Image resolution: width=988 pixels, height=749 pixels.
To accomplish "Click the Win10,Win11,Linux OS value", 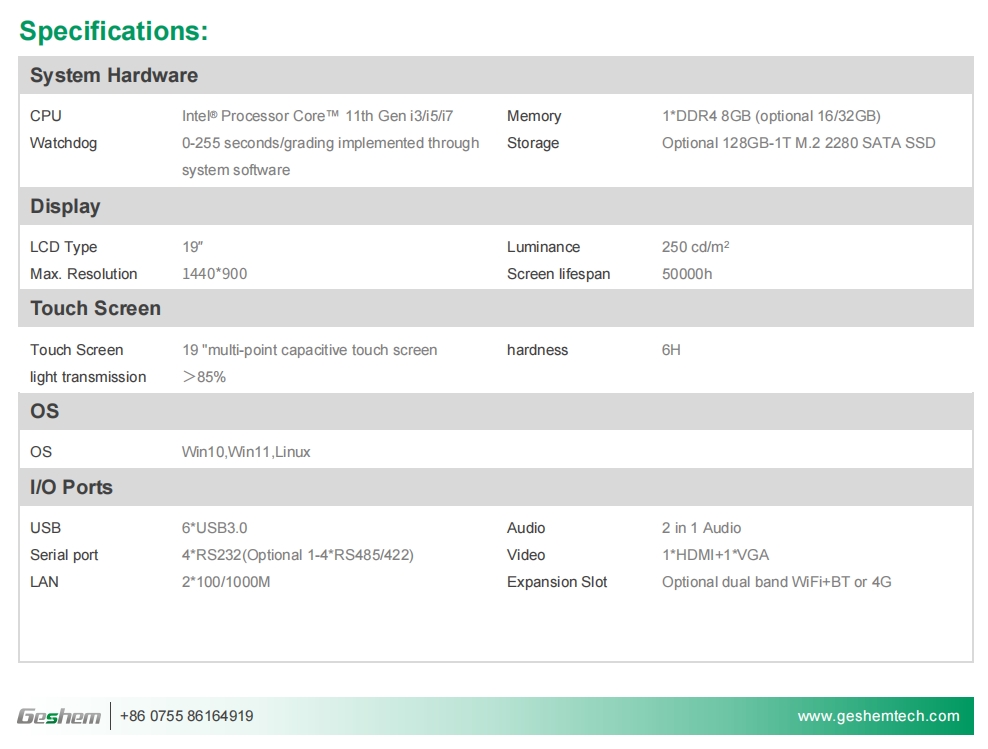I will (x=246, y=452).
